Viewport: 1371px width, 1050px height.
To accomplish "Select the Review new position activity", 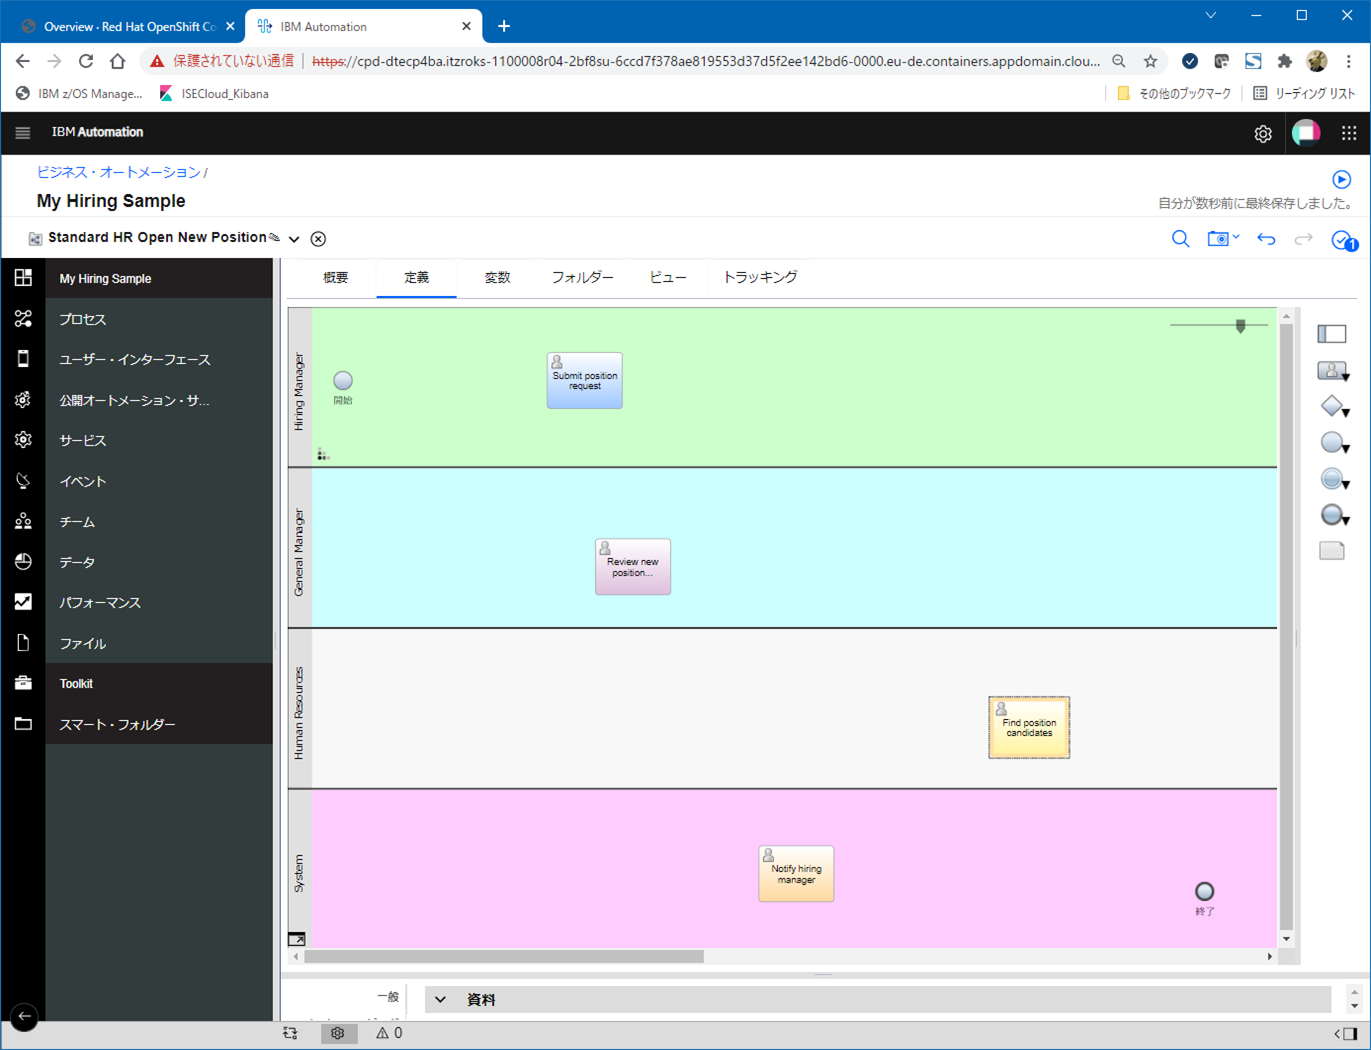I will 633,567.
